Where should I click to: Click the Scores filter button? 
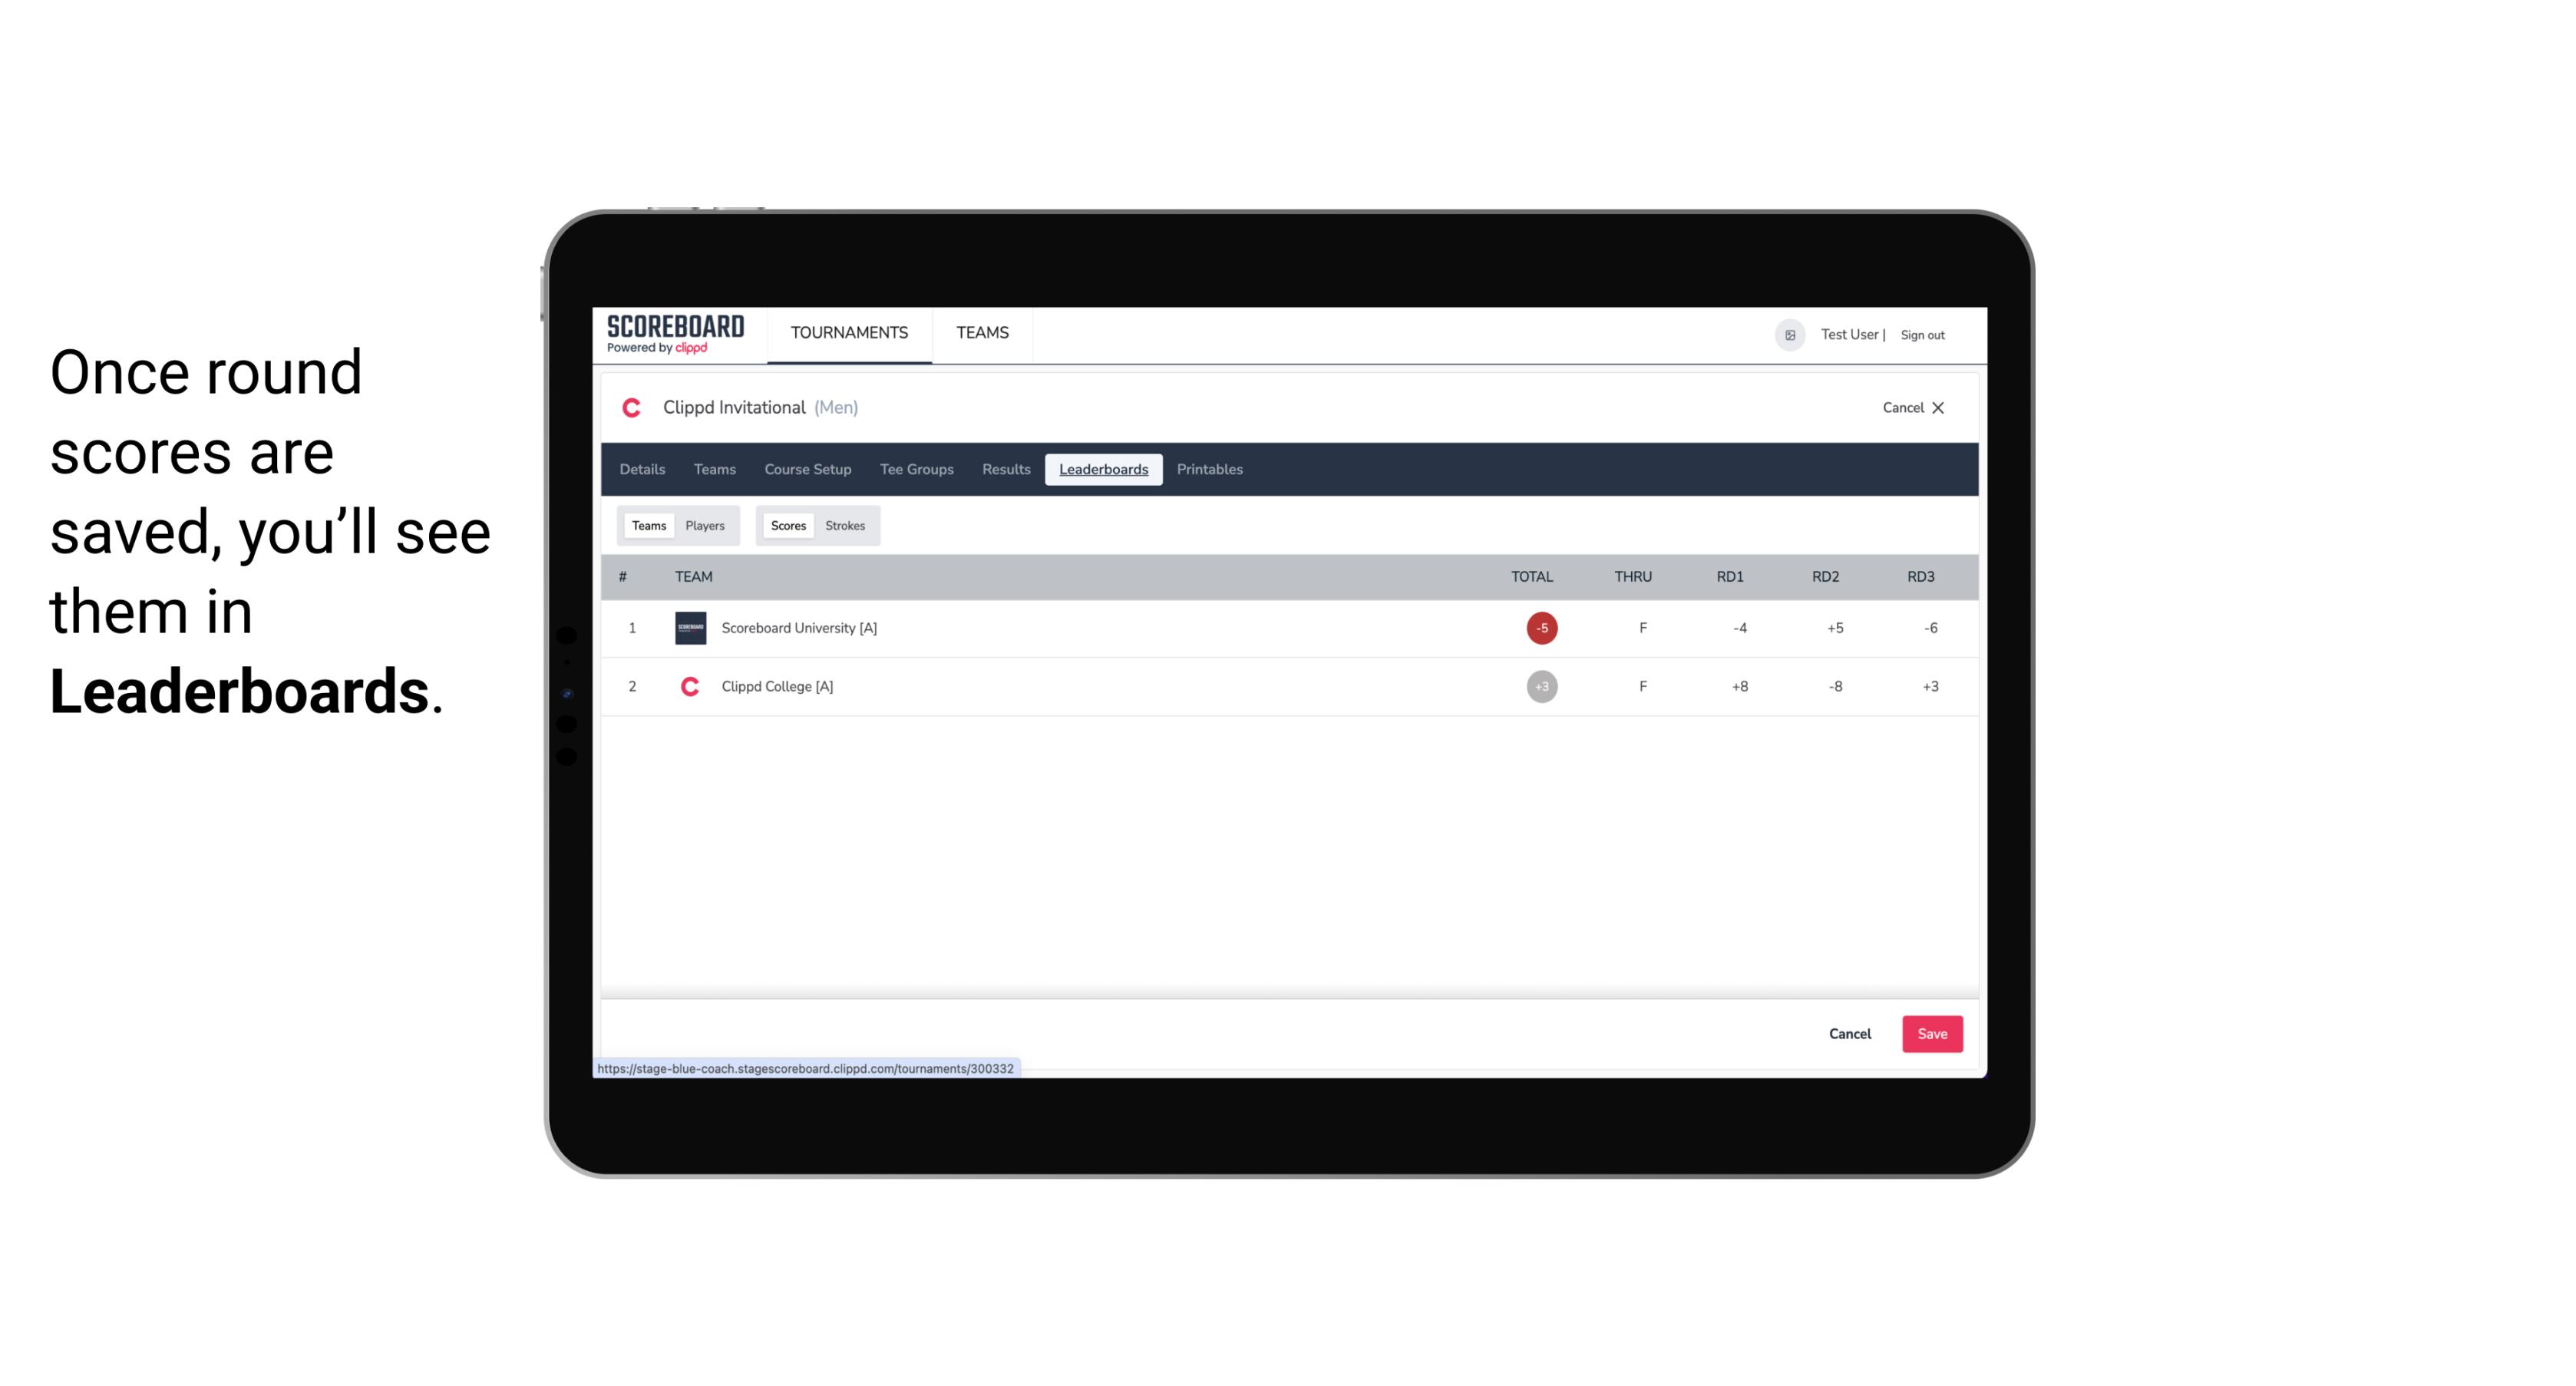coord(788,526)
